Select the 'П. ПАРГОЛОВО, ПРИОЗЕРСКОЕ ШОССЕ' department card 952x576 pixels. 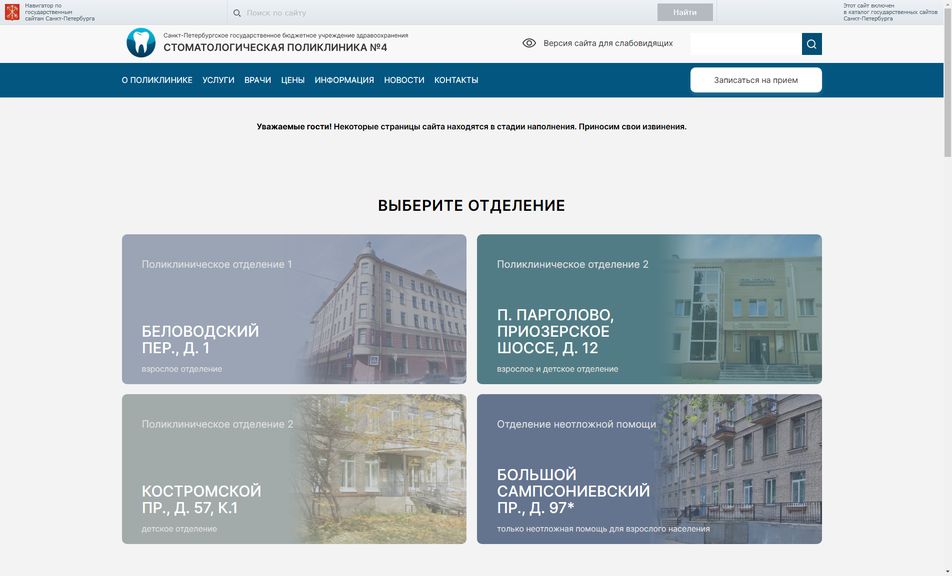(x=649, y=309)
